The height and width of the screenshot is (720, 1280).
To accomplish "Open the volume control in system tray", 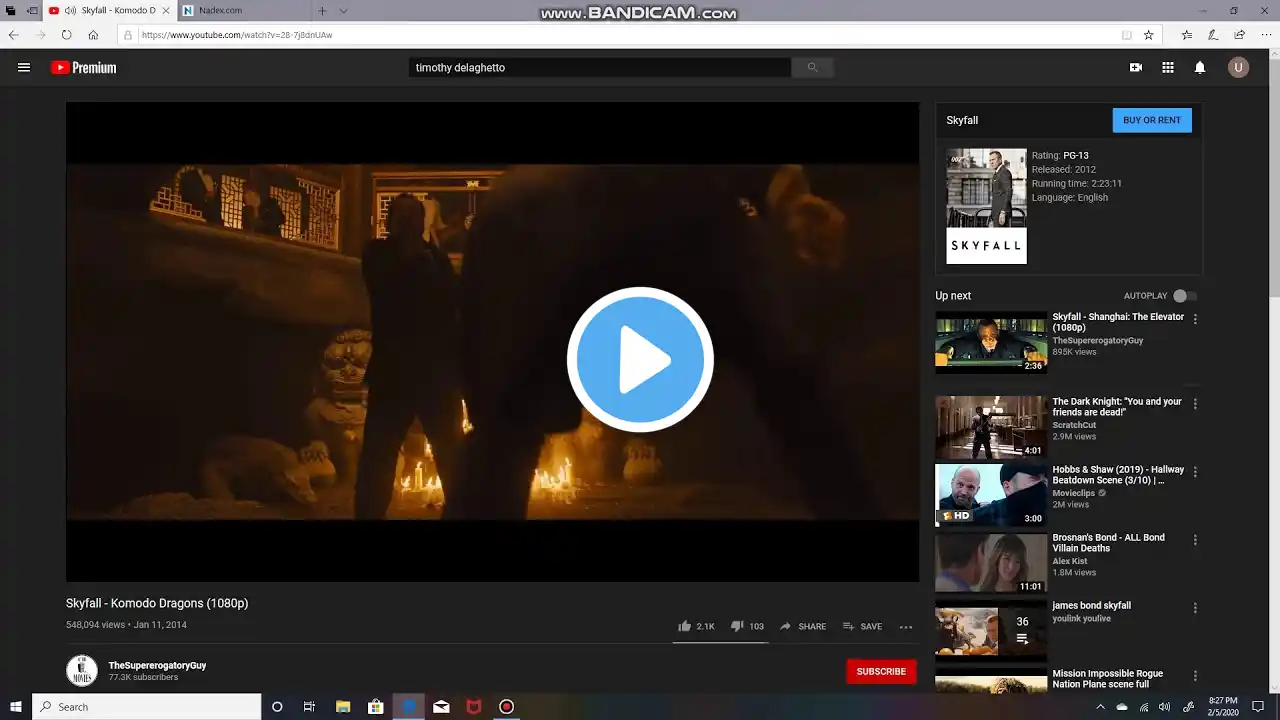I will point(1165,707).
